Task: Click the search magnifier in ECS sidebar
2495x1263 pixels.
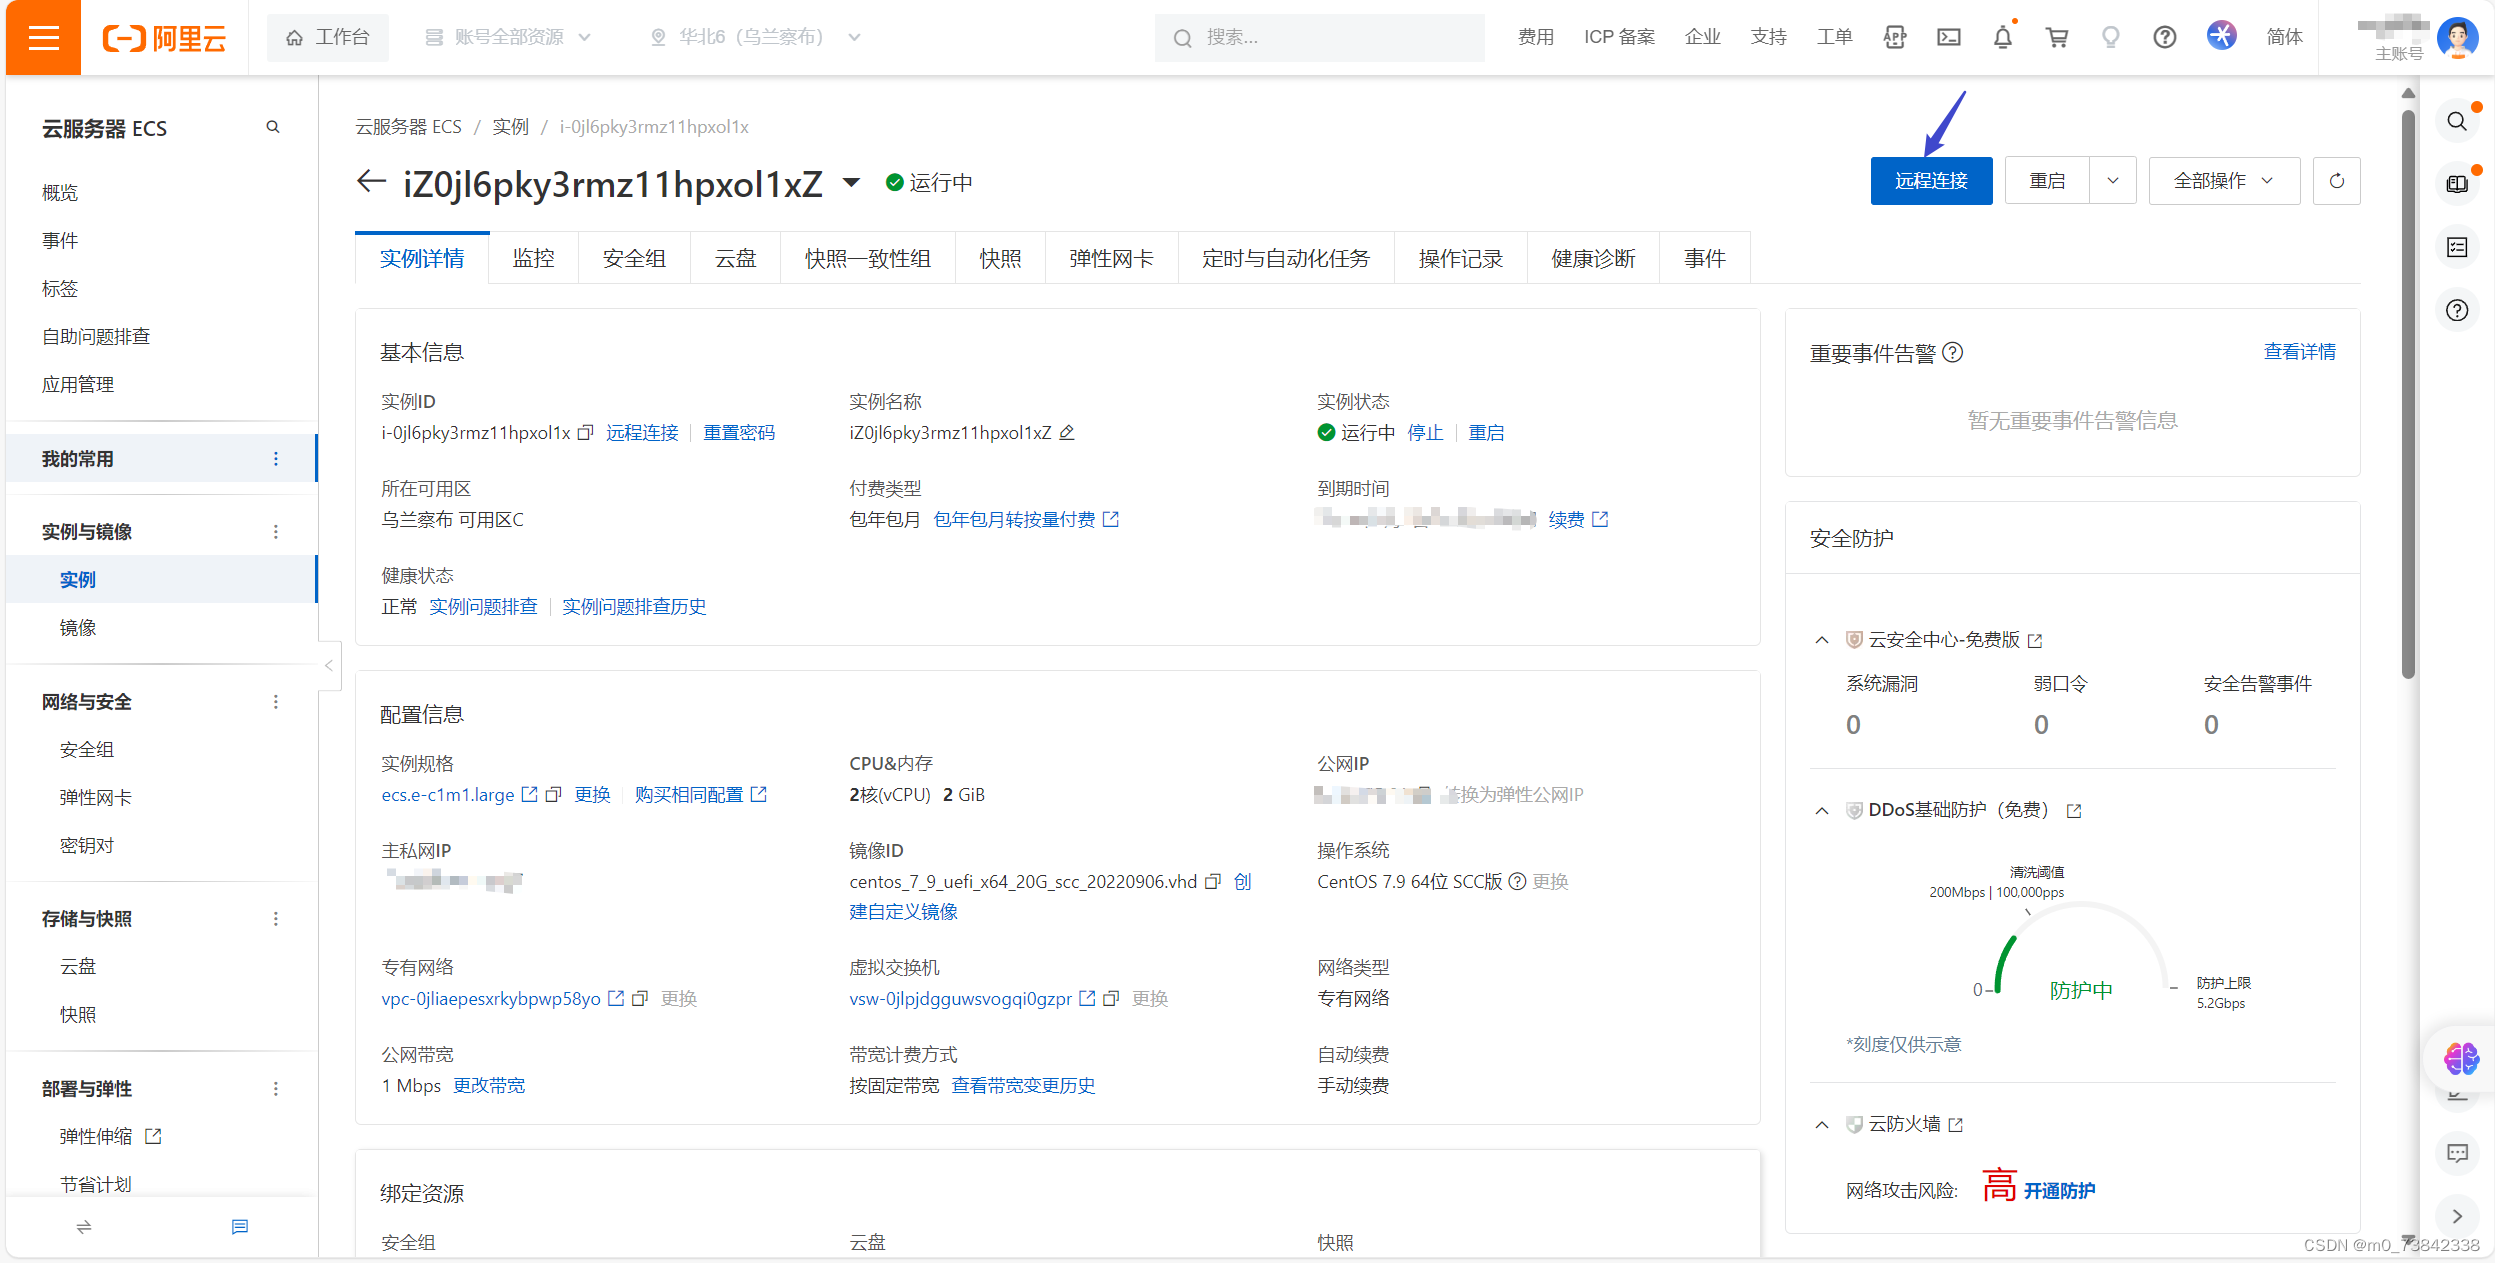Action: point(273,127)
